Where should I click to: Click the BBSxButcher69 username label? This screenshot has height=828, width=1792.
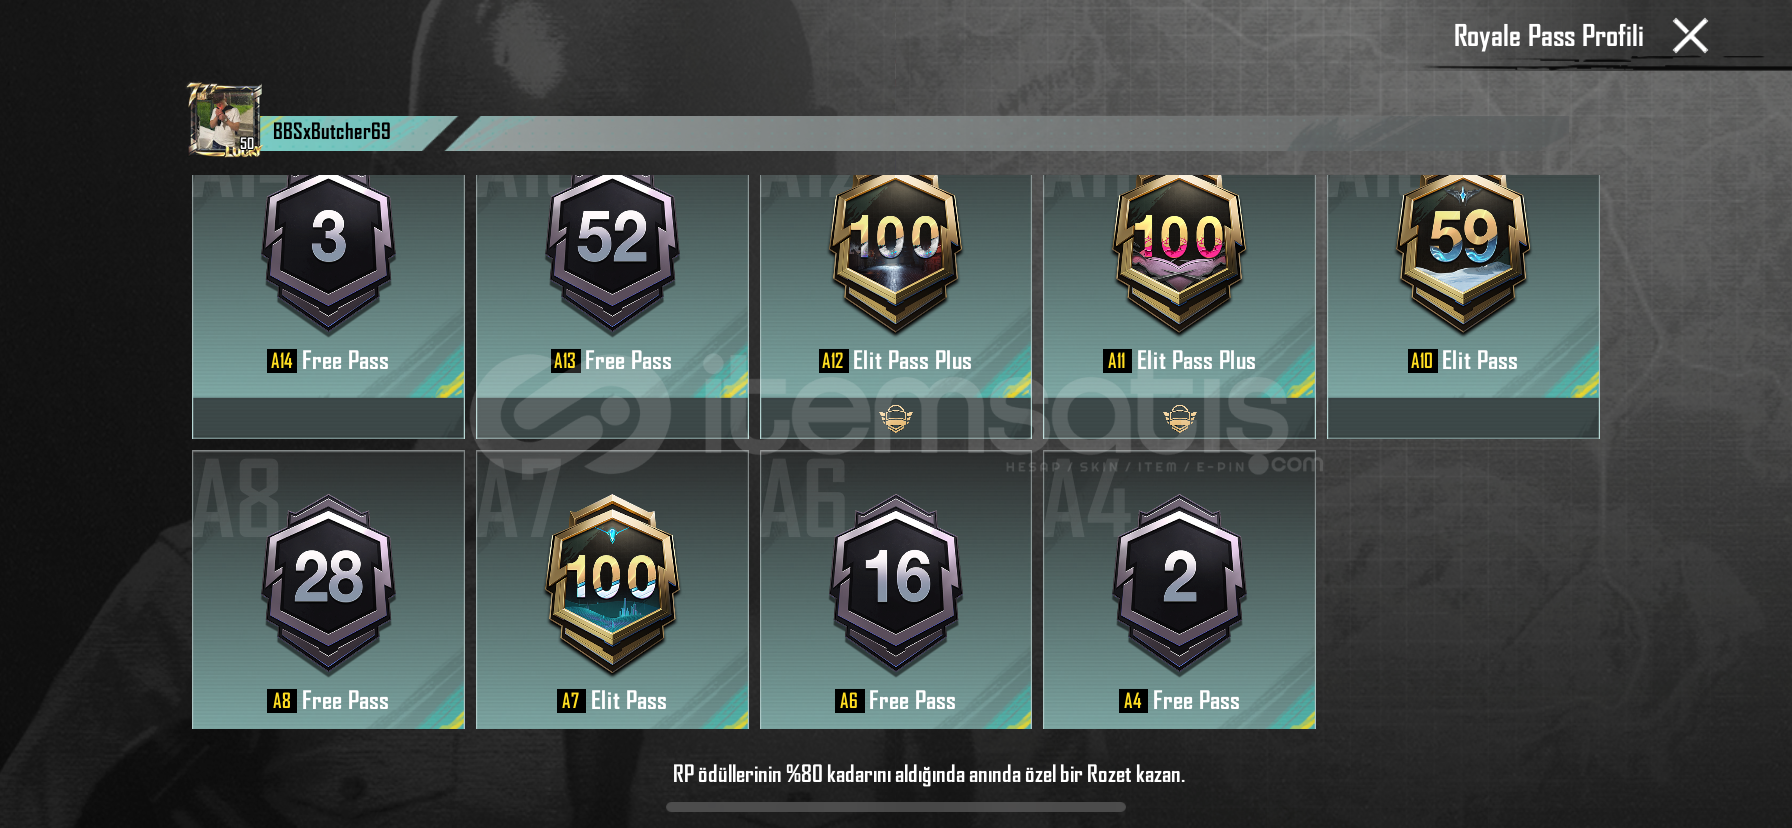click(331, 132)
